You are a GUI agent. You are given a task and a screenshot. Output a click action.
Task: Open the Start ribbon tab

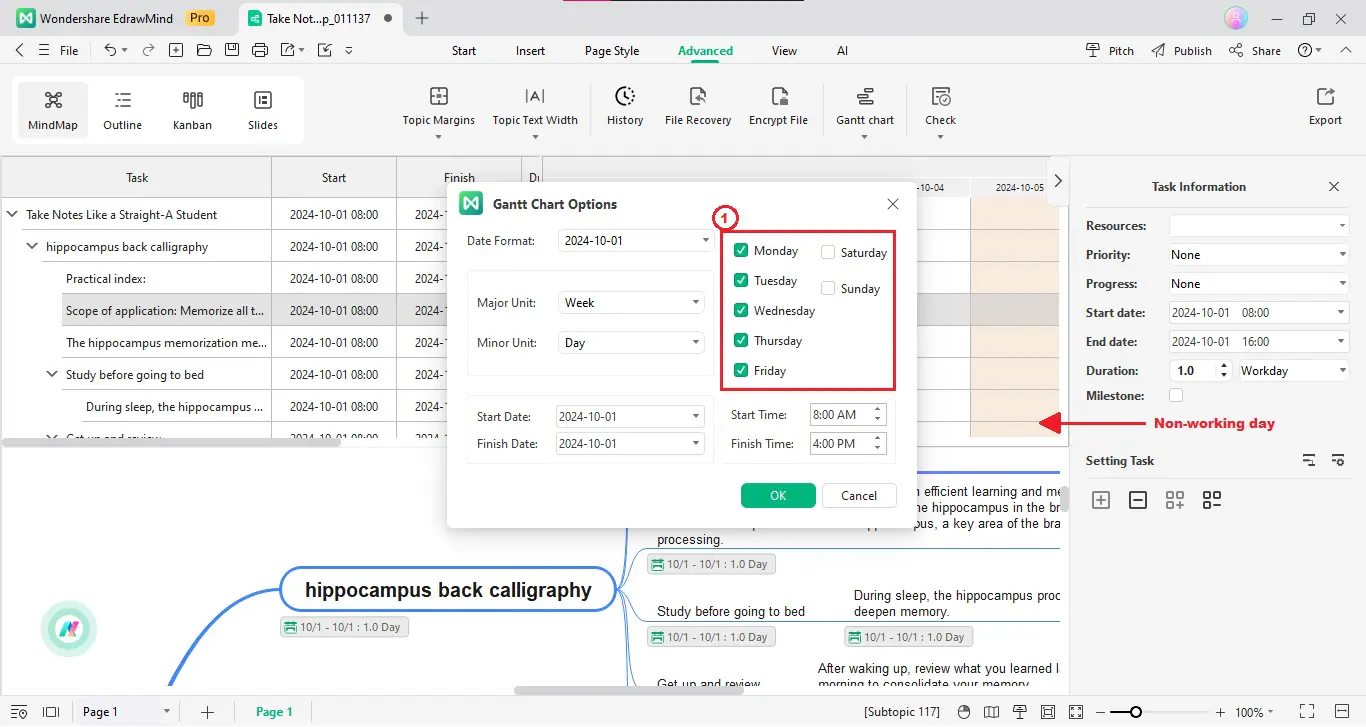(x=464, y=51)
